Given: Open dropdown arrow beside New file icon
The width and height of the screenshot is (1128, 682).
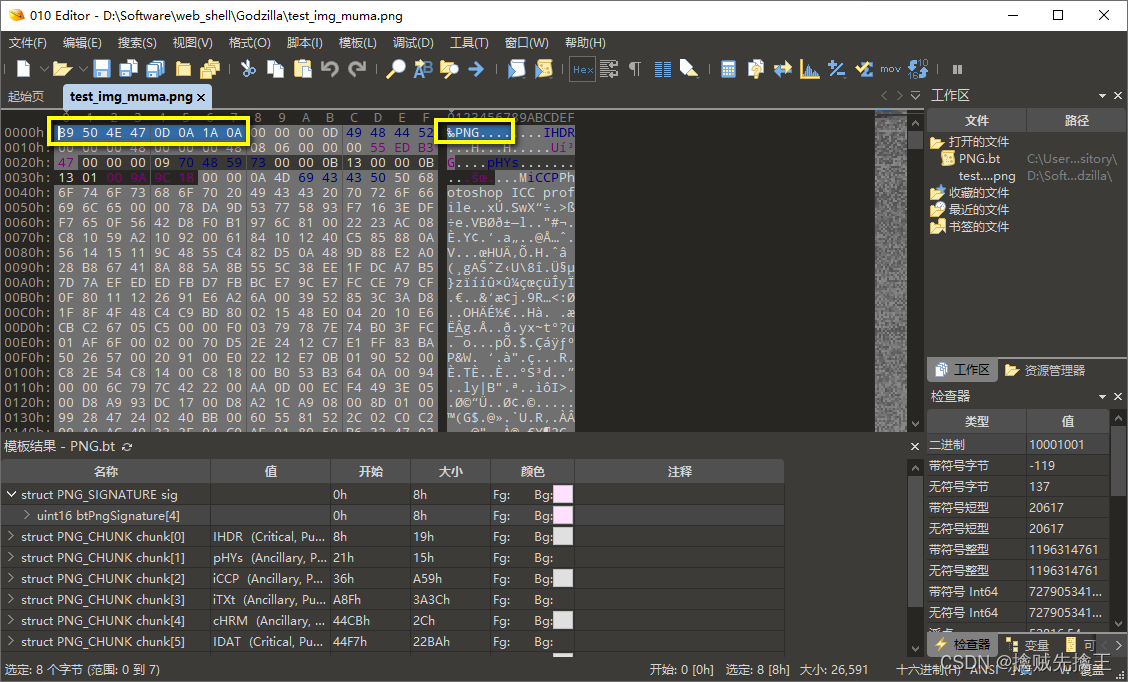Looking at the screenshot, I should 43,69.
